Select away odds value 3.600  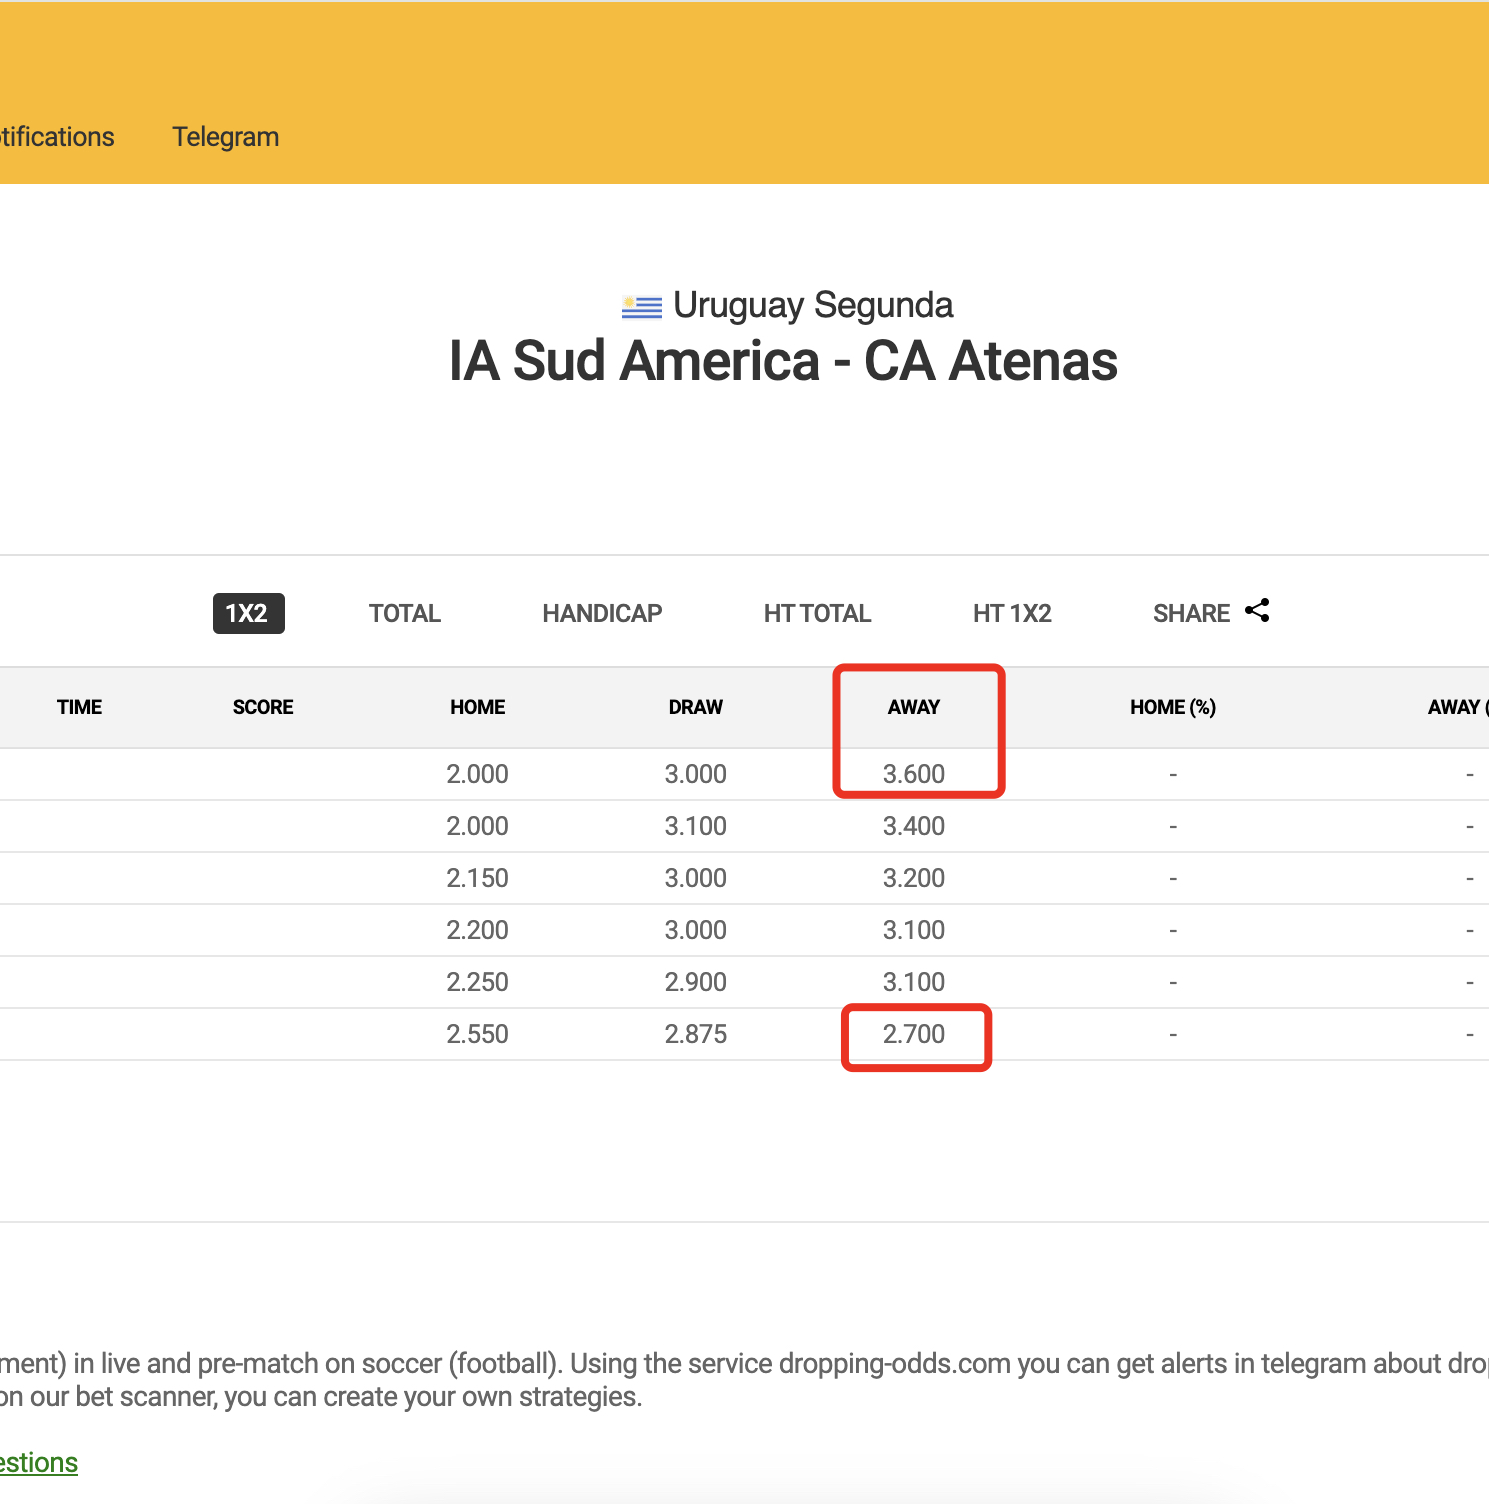914,774
